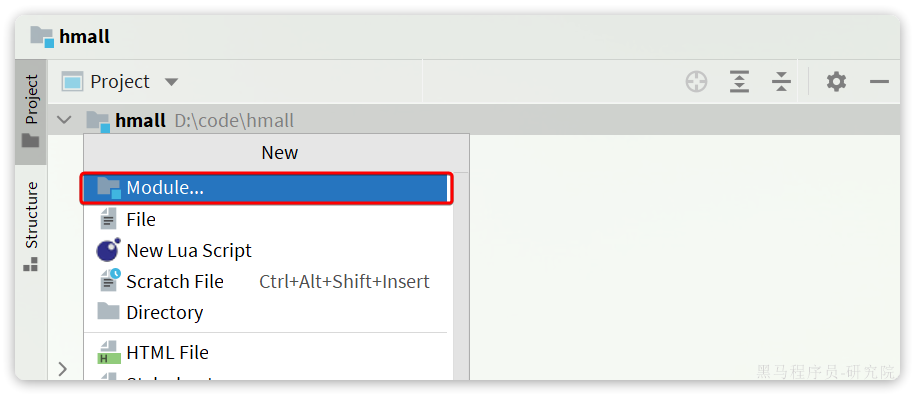Click the locate target crosshair icon
915x397 pixels.
point(696,82)
